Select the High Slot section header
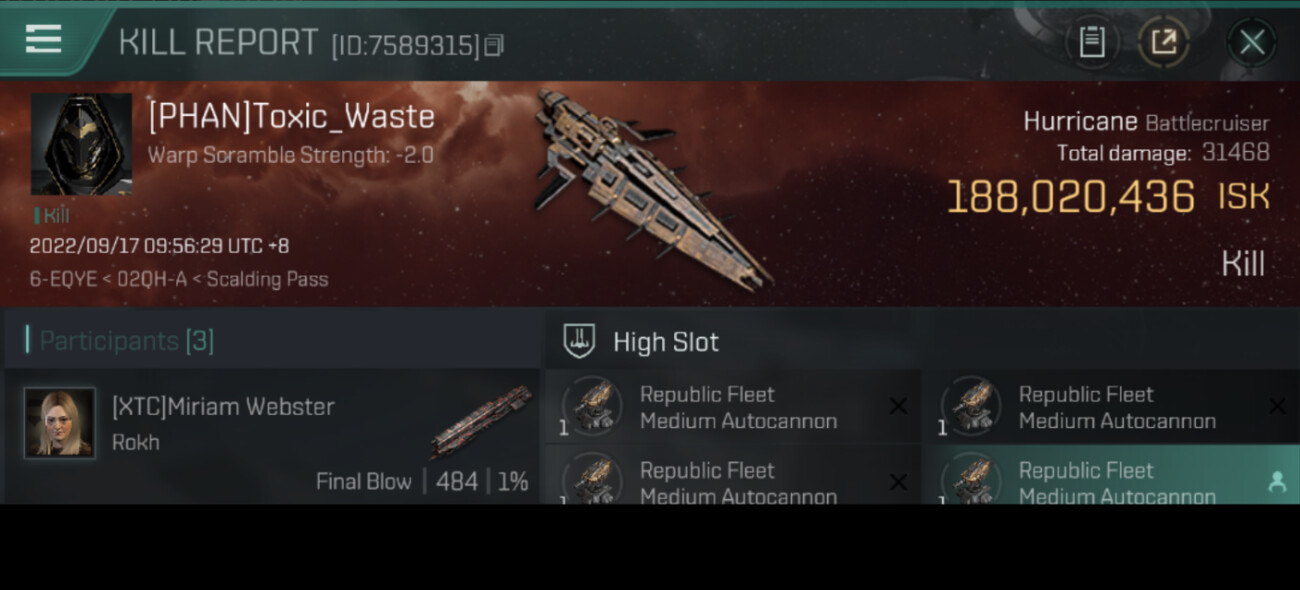 point(665,342)
